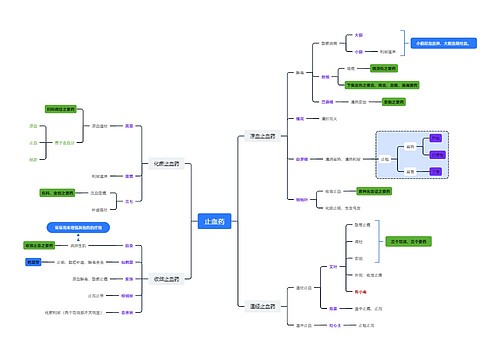Click the green 三个功效，三个要药 tag
The width and height of the screenshot is (500, 360).
(409, 241)
